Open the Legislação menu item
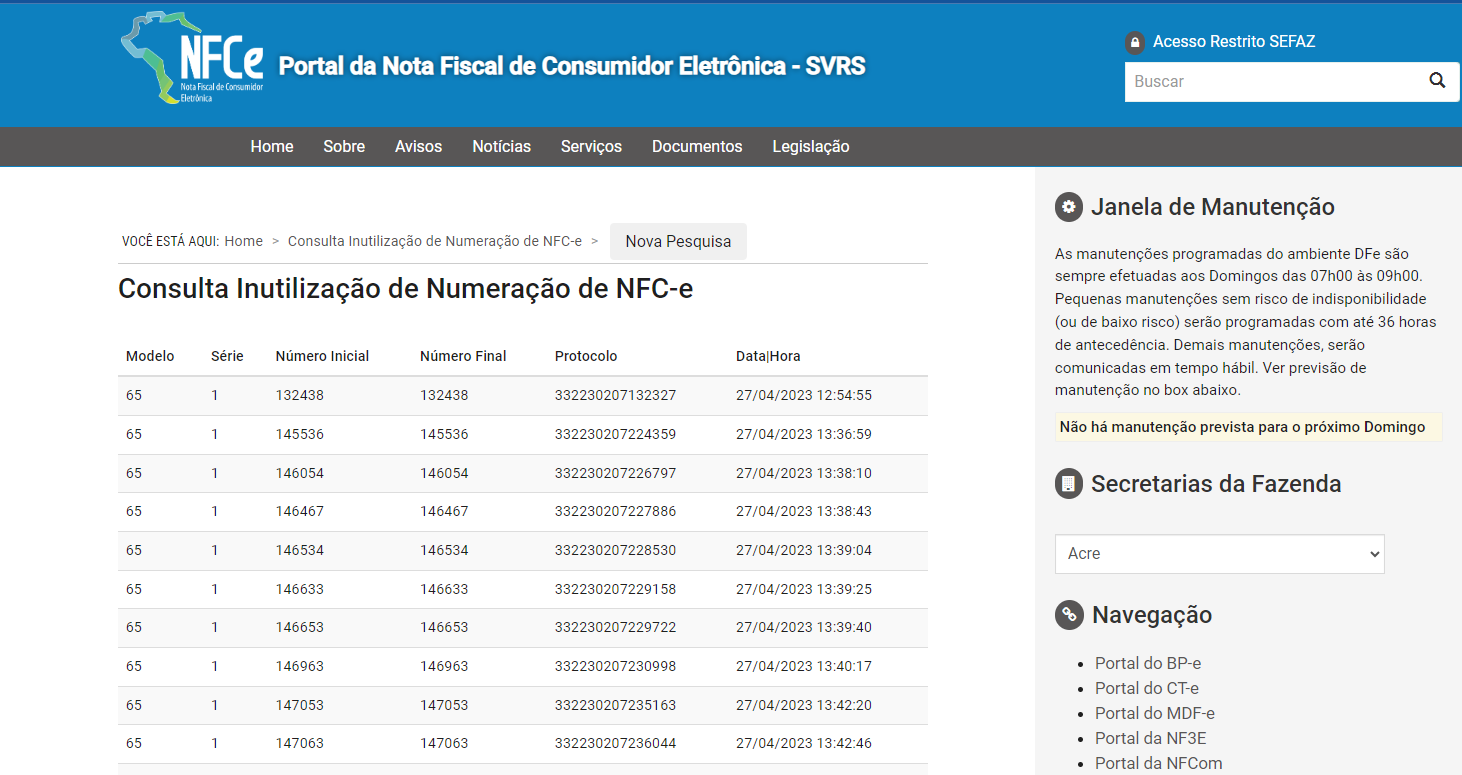This screenshot has width=1462, height=775. click(810, 147)
